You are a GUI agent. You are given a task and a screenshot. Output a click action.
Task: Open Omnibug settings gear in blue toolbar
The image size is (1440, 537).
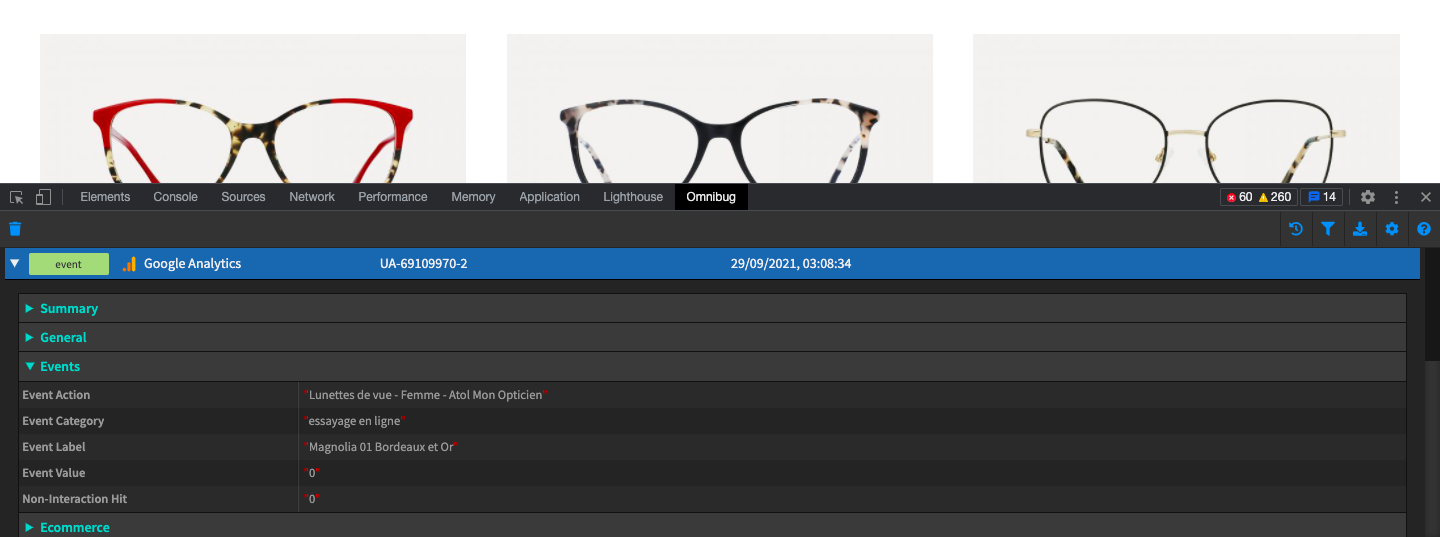[1391, 229]
